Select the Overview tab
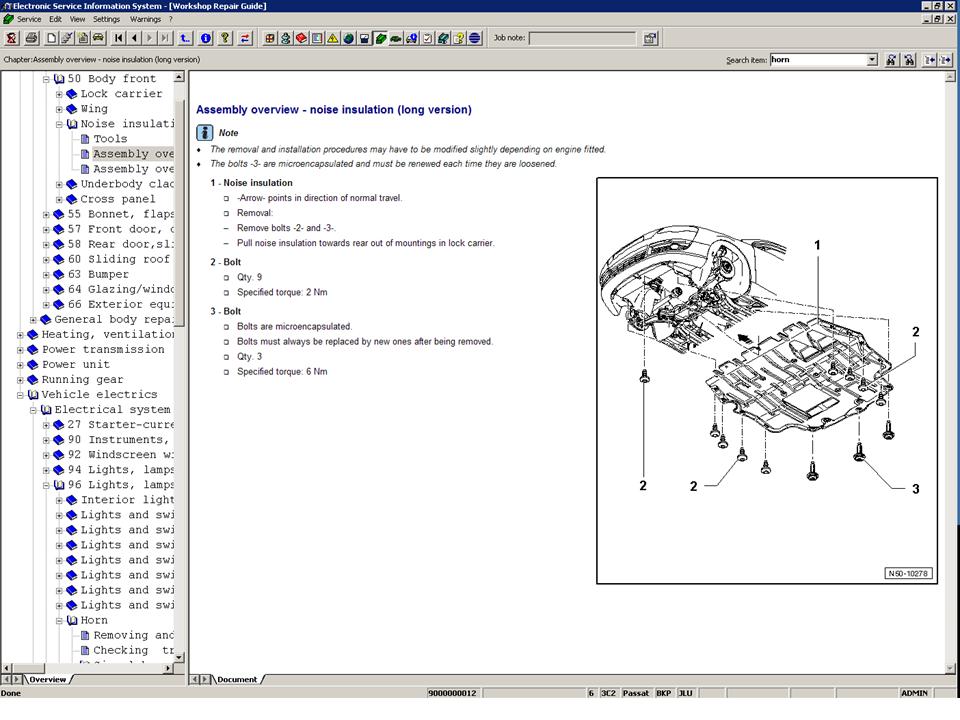 coord(48,680)
